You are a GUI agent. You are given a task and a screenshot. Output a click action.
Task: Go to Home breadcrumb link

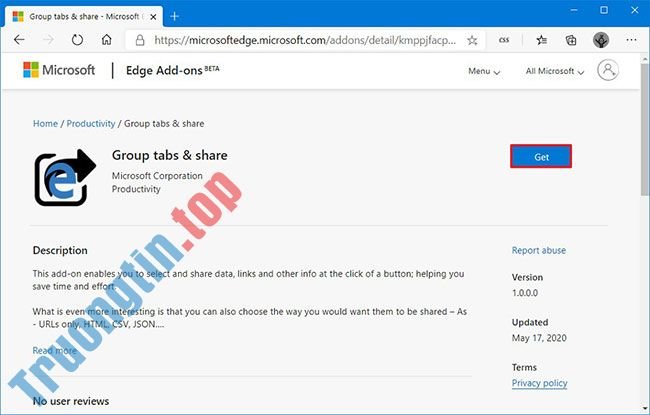pyautogui.click(x=45, y=124)
